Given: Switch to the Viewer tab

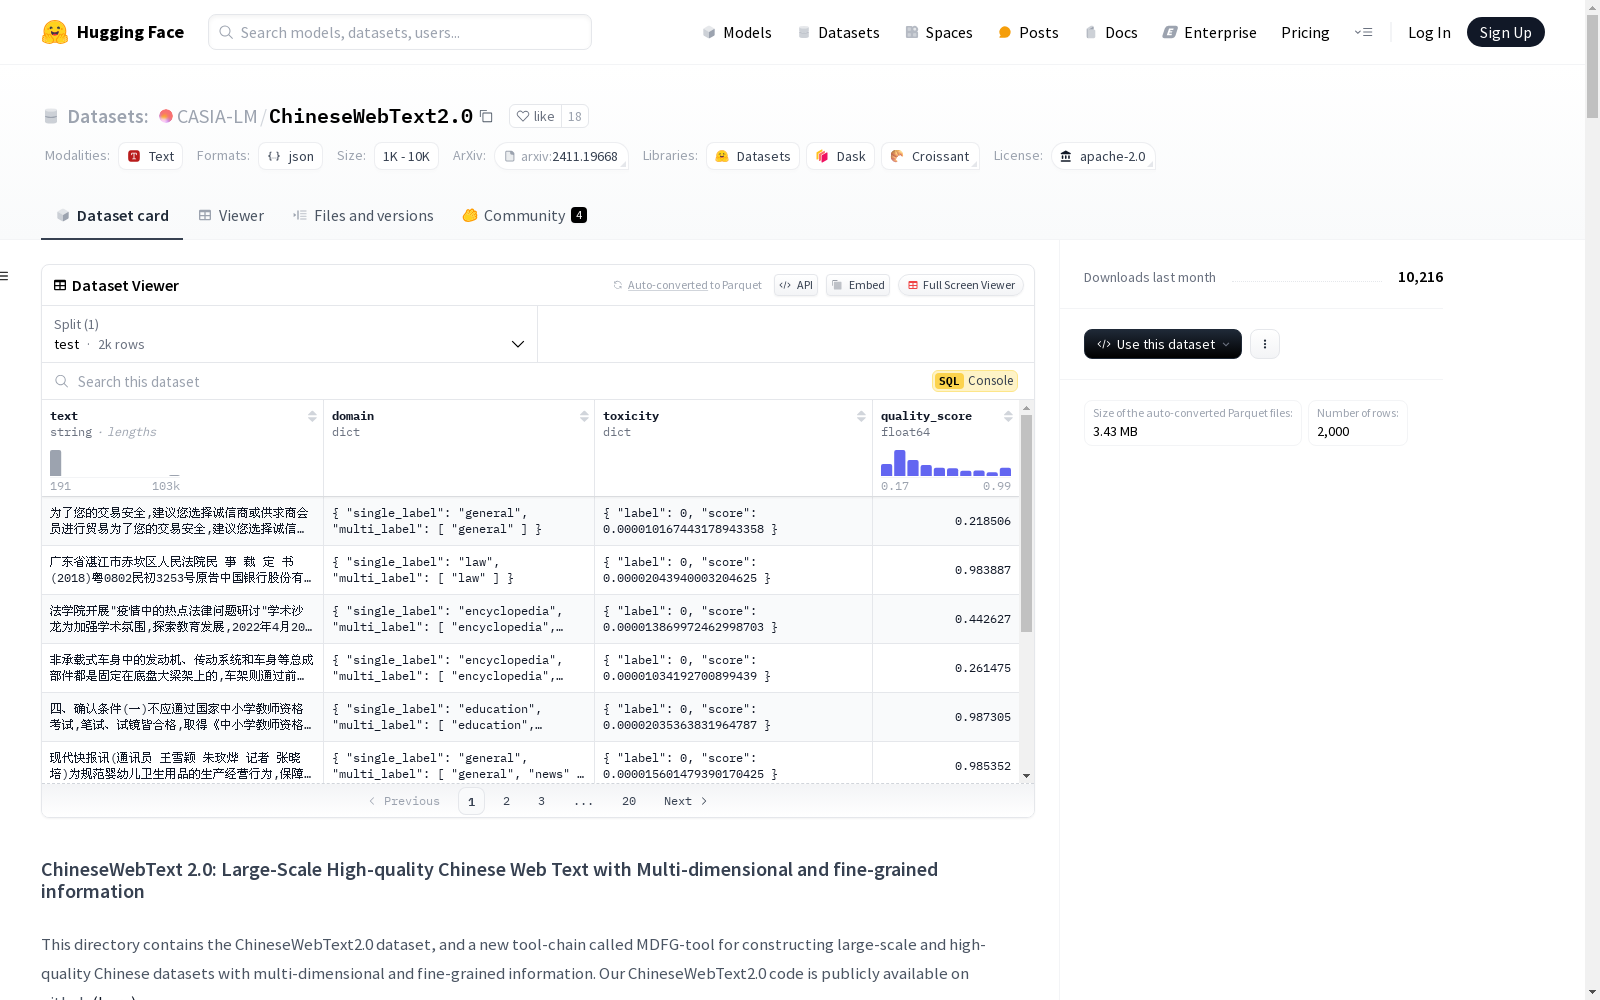Looking at the screenshot, I should (x=231, y=216).
